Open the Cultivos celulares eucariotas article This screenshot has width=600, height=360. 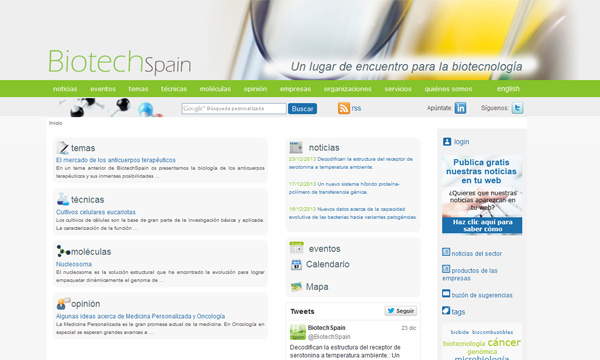click(96, 212)
